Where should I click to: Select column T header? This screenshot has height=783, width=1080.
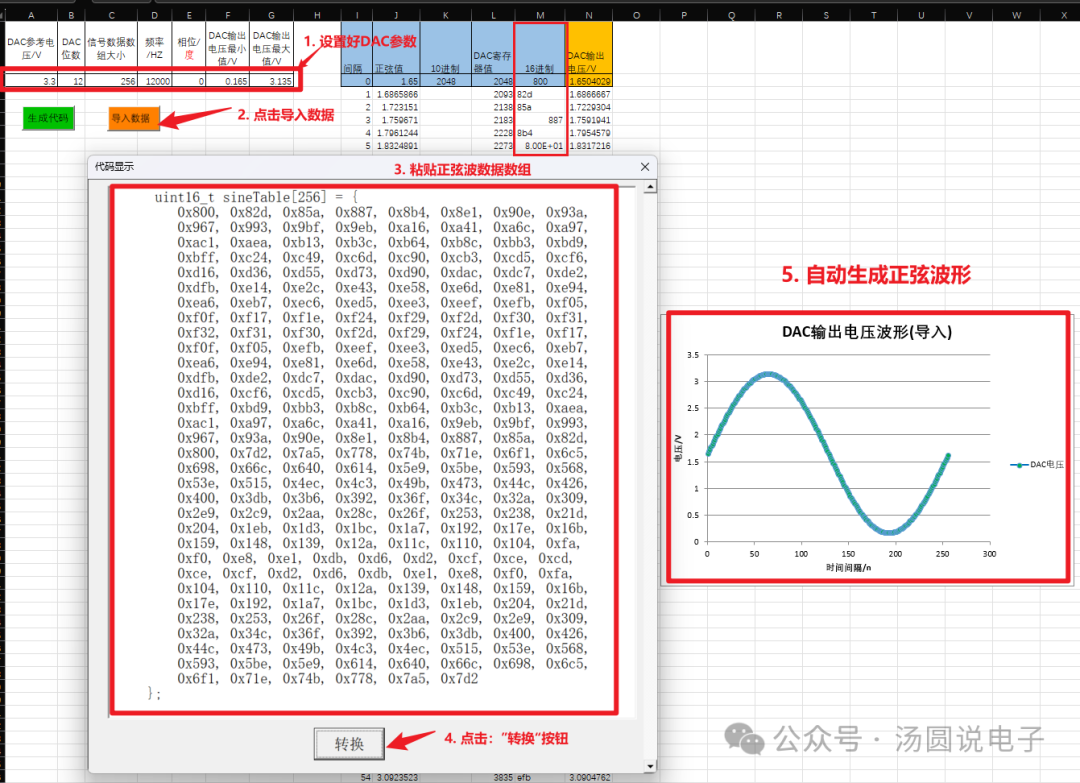pos(873,15)
